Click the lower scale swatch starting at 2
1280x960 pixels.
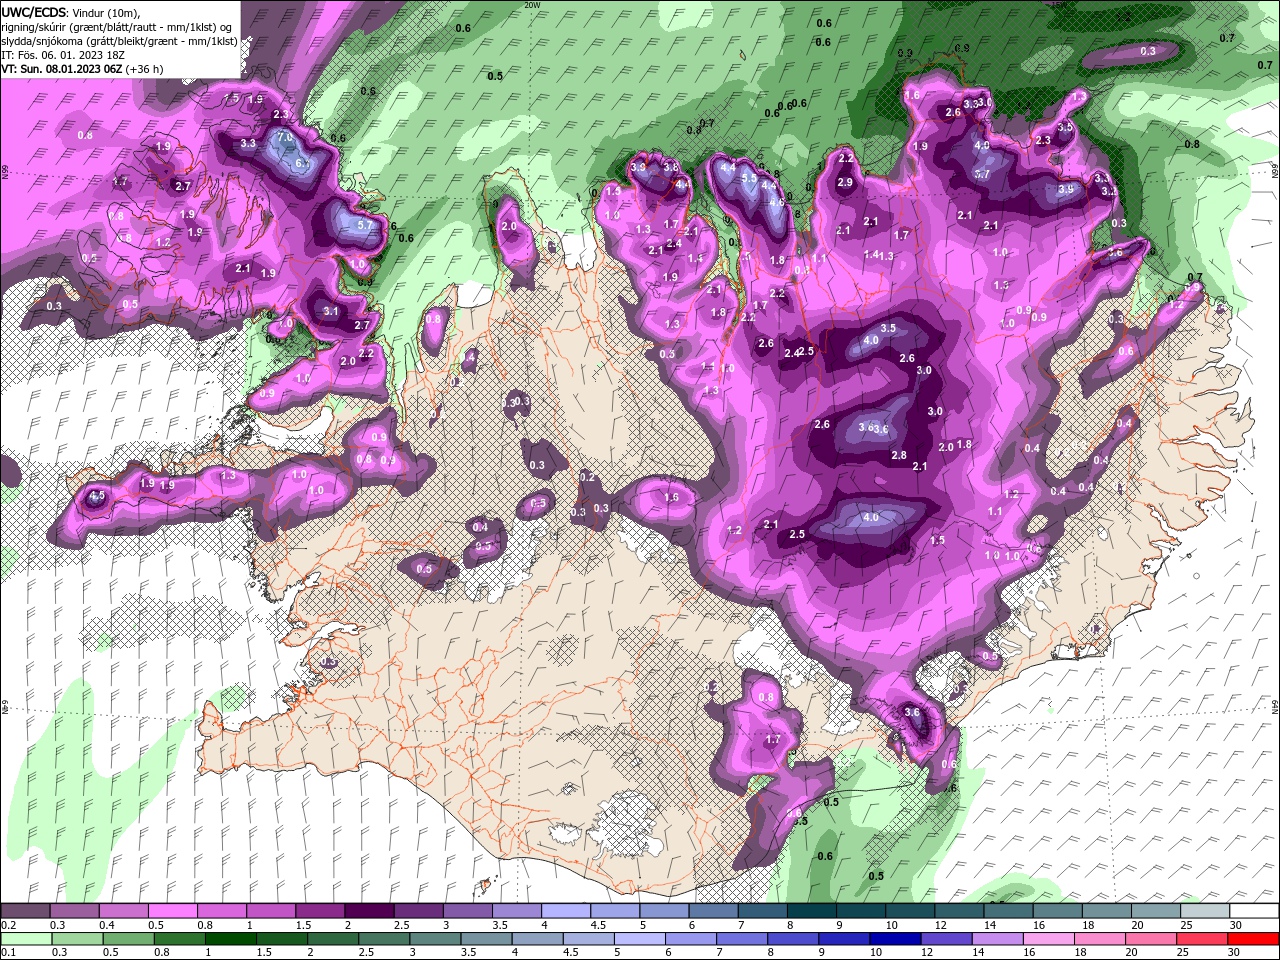tap(331, 939)
